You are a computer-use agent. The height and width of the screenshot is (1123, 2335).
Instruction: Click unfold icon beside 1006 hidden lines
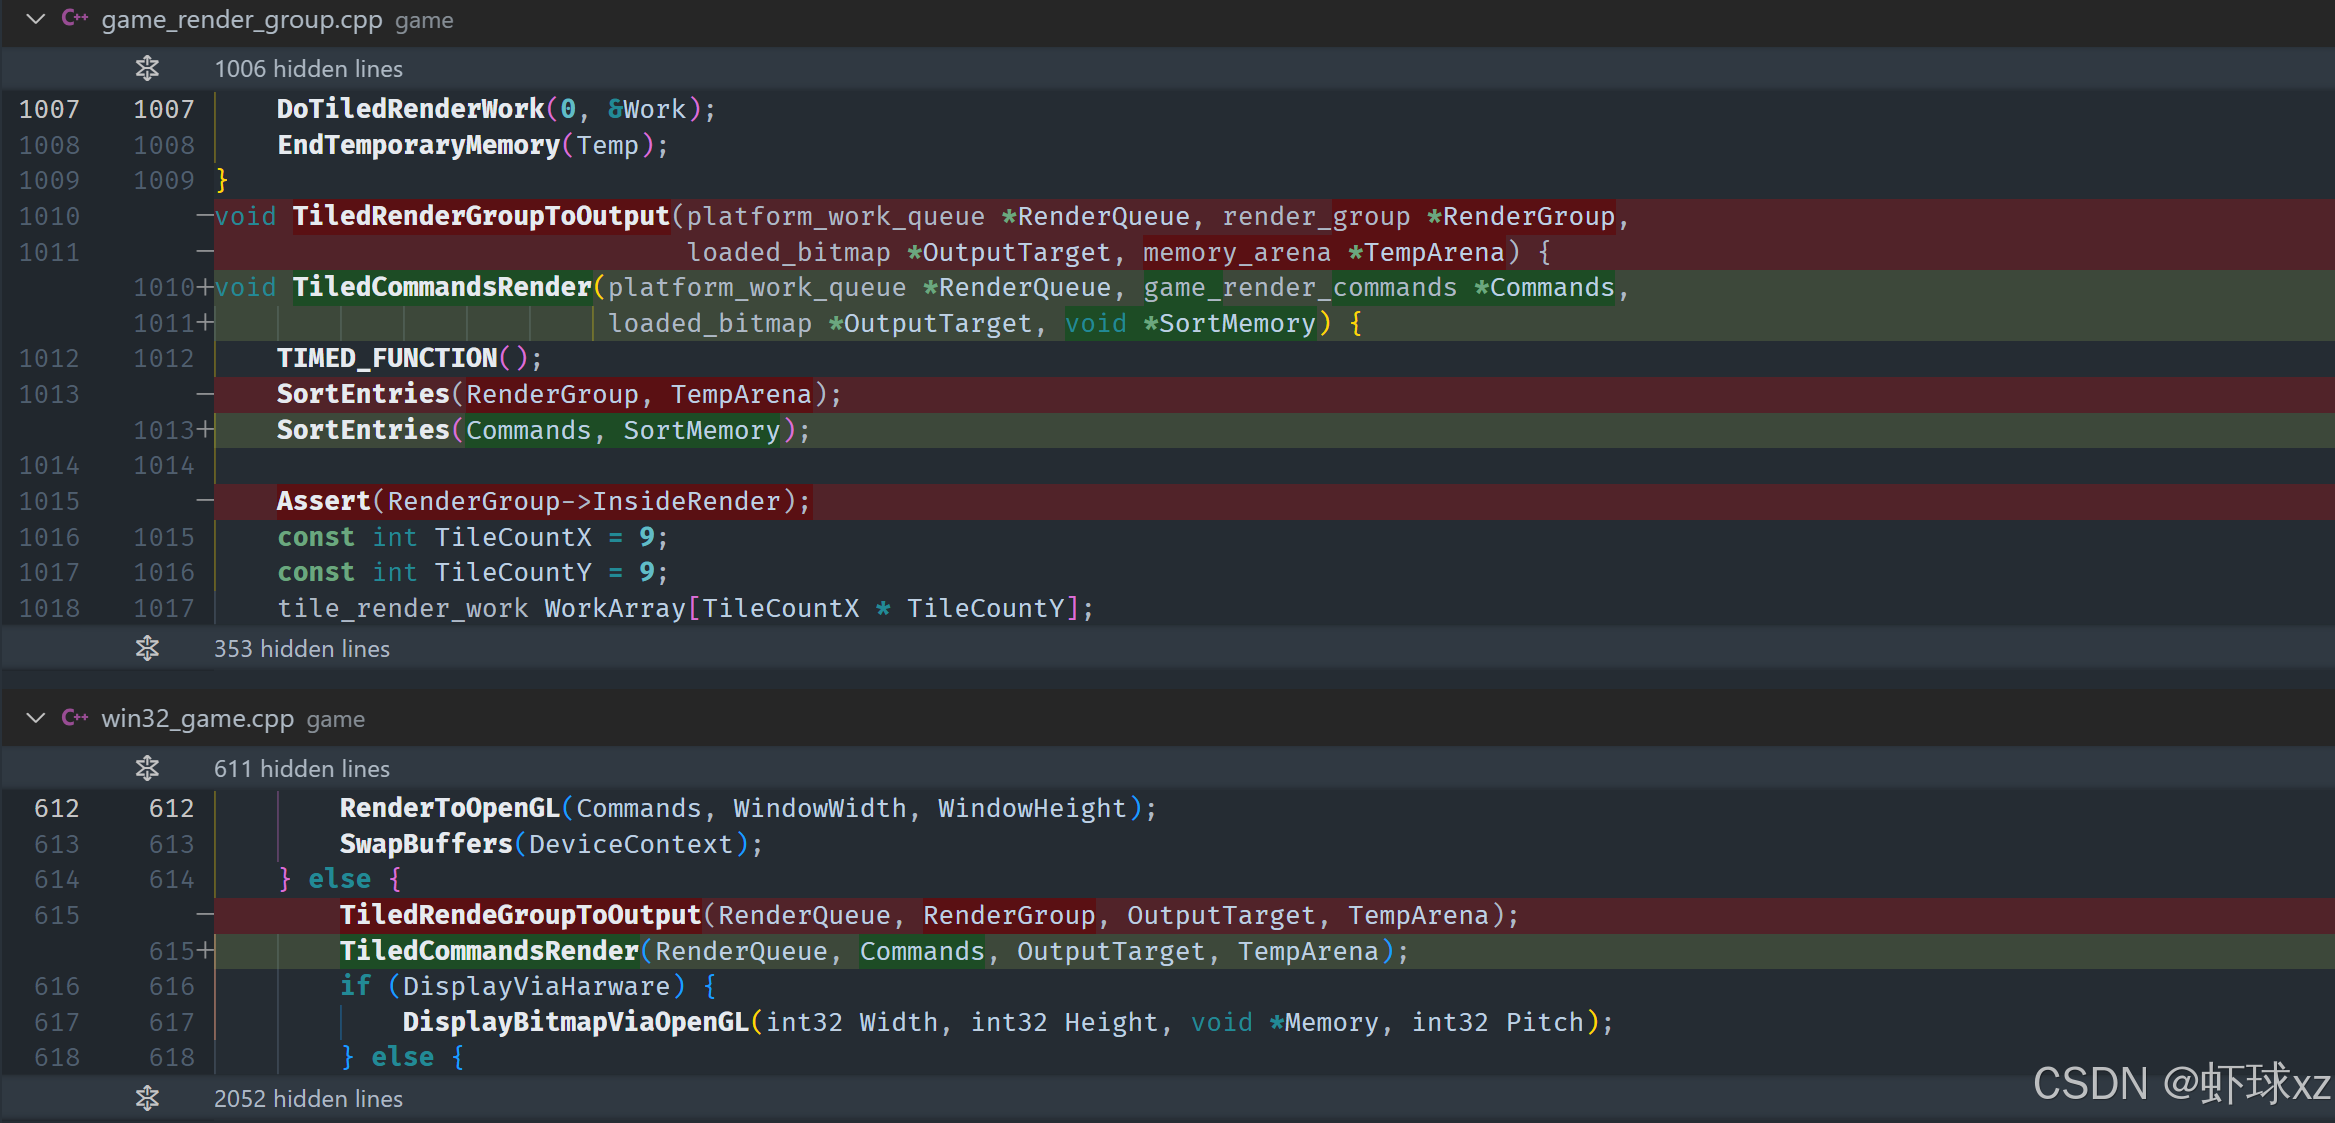pyautogui.click(x=147, y=69)
